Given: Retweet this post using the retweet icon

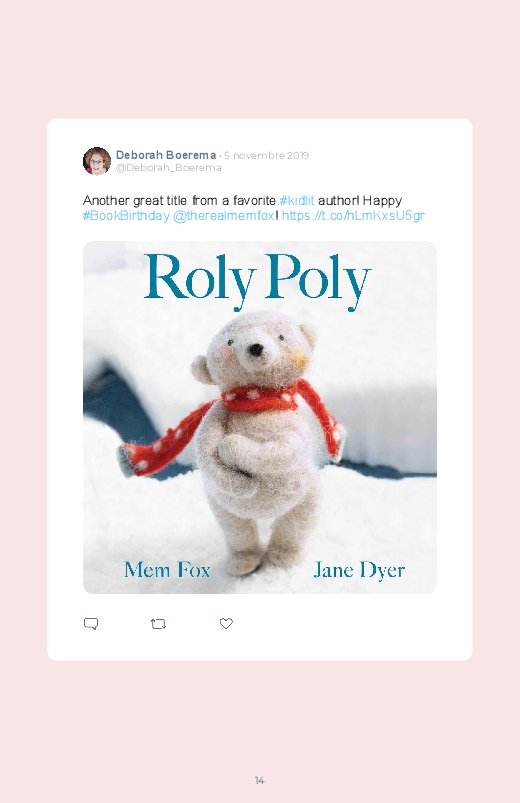Looking at the screenshot, I should pos(158,624).
